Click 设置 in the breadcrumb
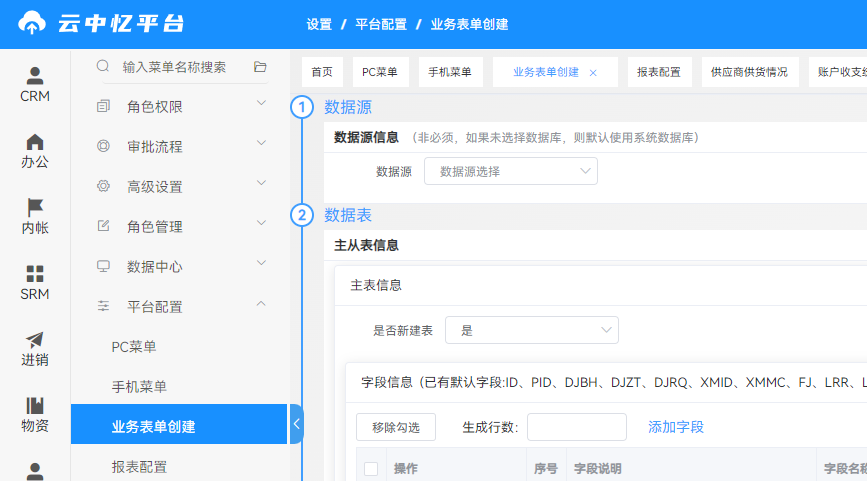Image resolution: width=867 pixels, height=481 pixels. pos(319,24)
